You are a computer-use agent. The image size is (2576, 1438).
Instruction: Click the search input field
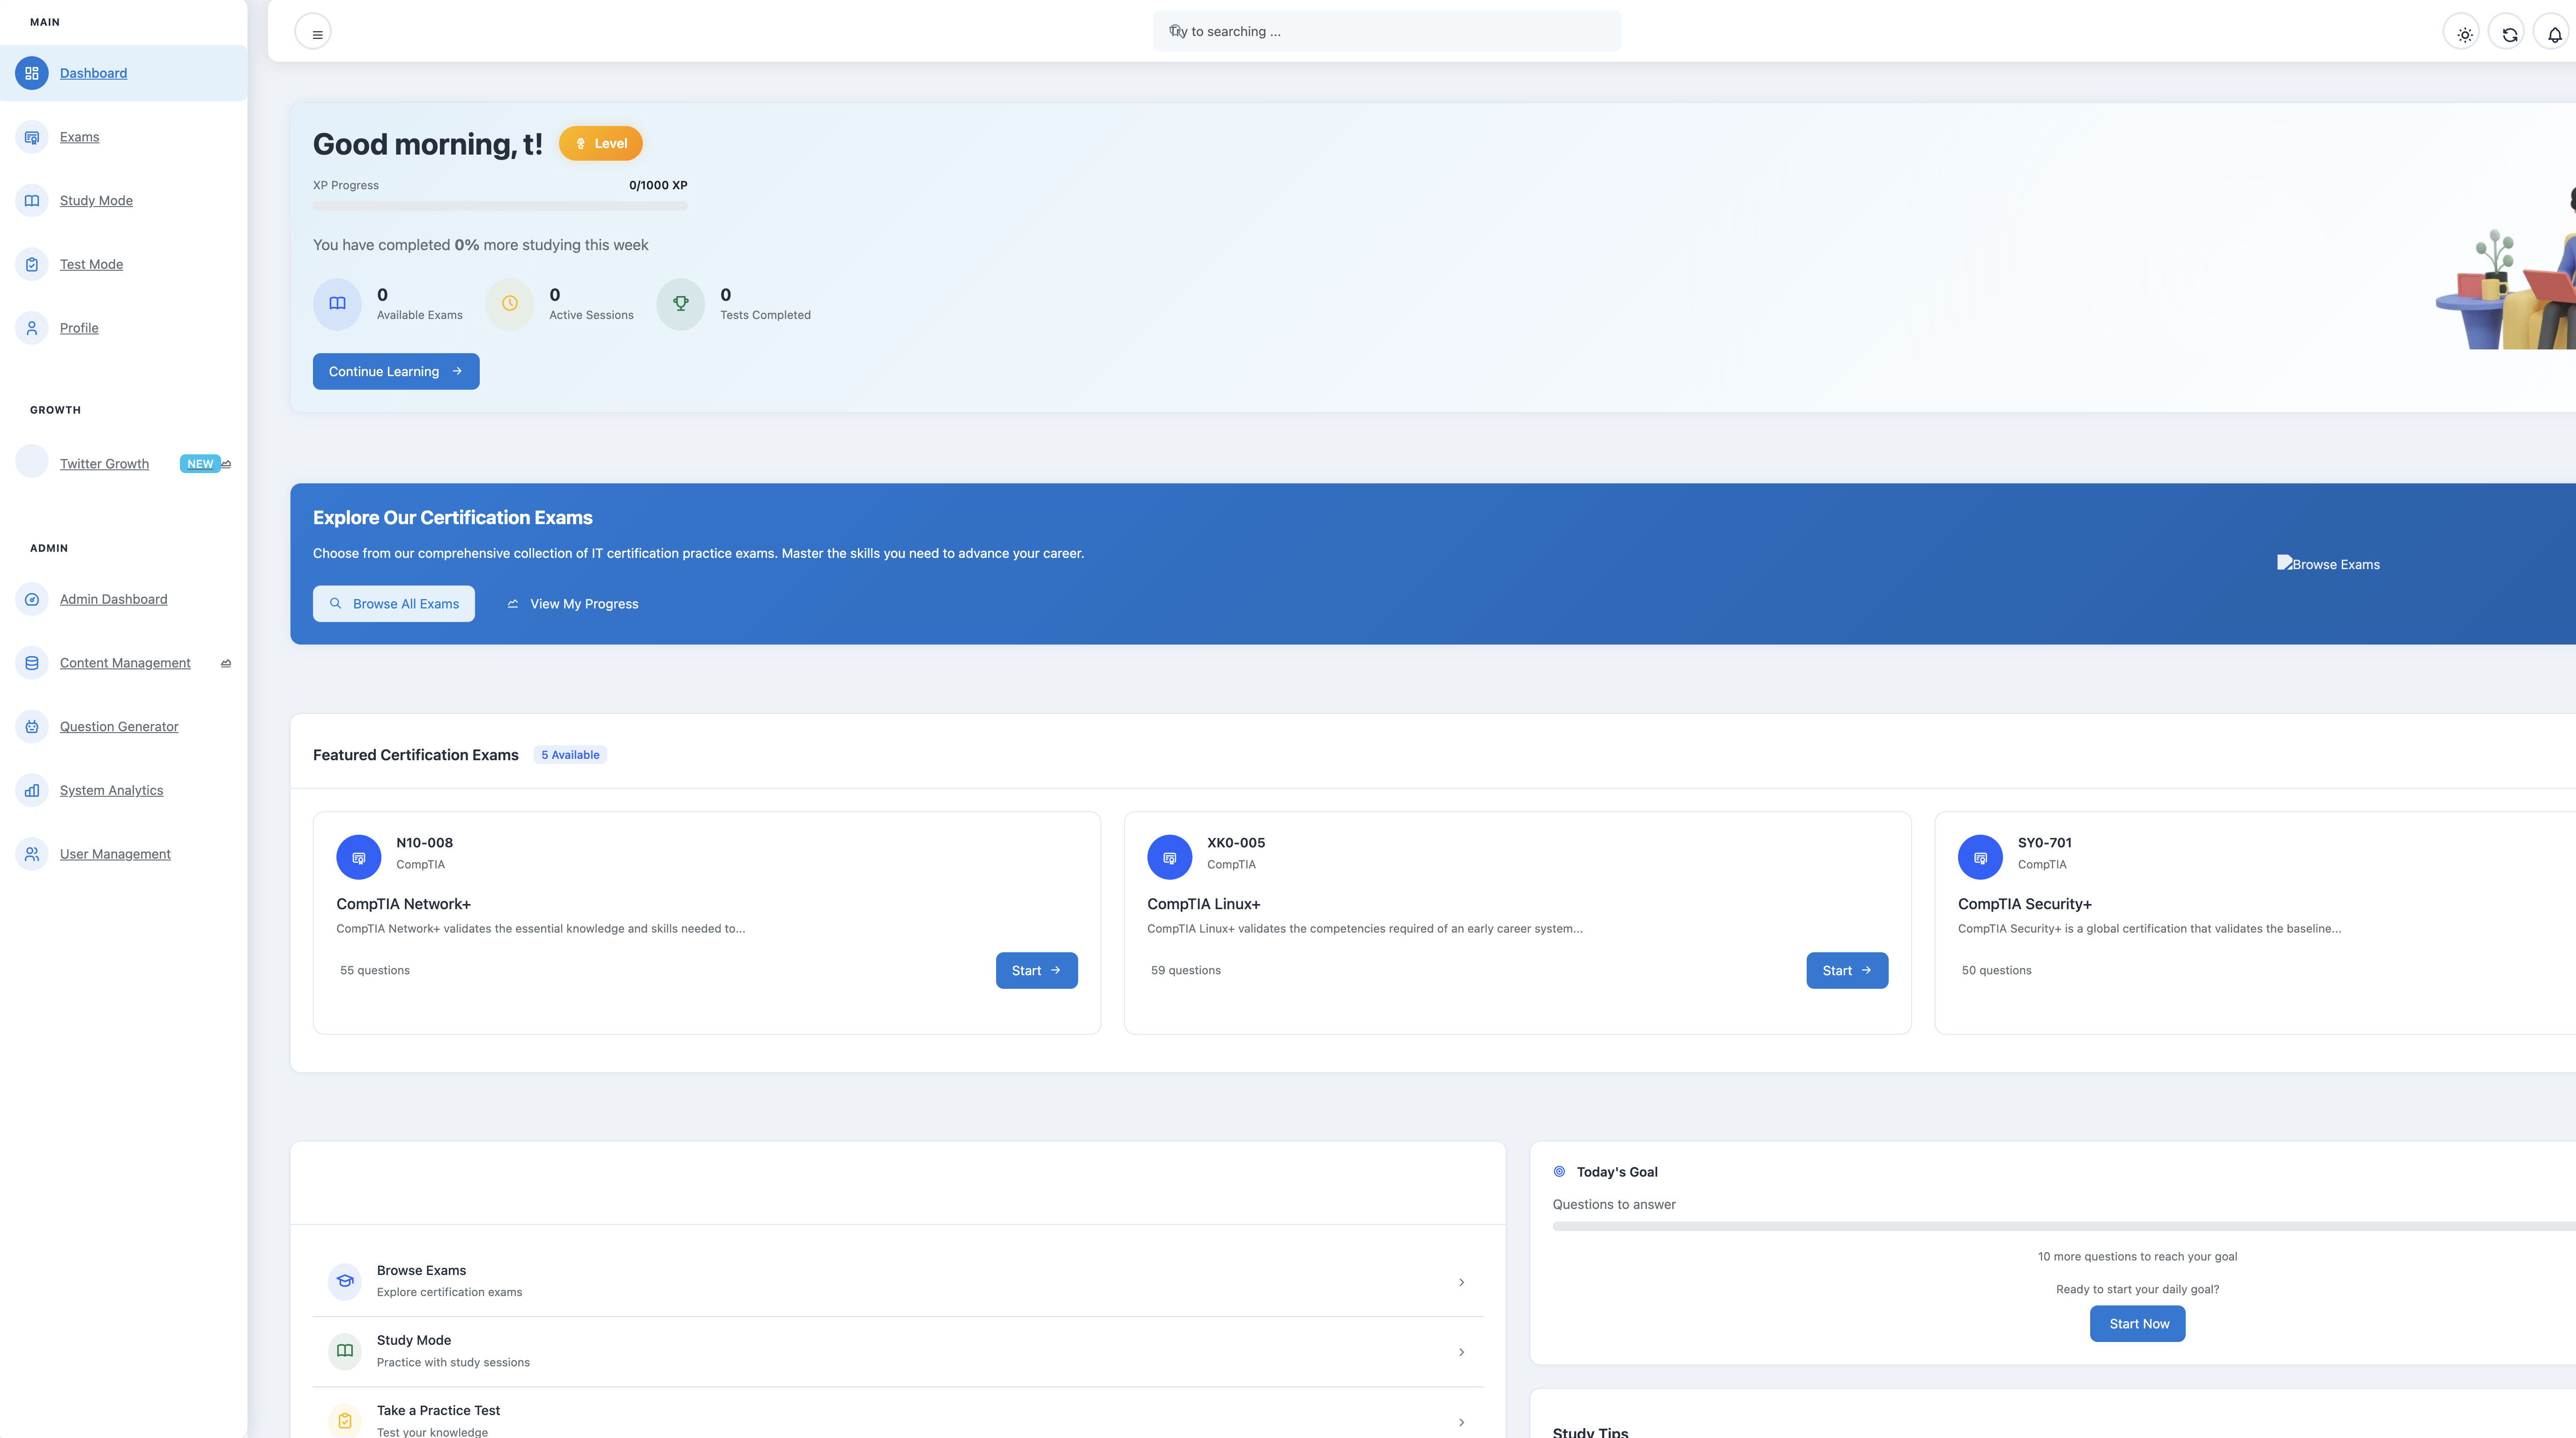tap(1387, 31)
